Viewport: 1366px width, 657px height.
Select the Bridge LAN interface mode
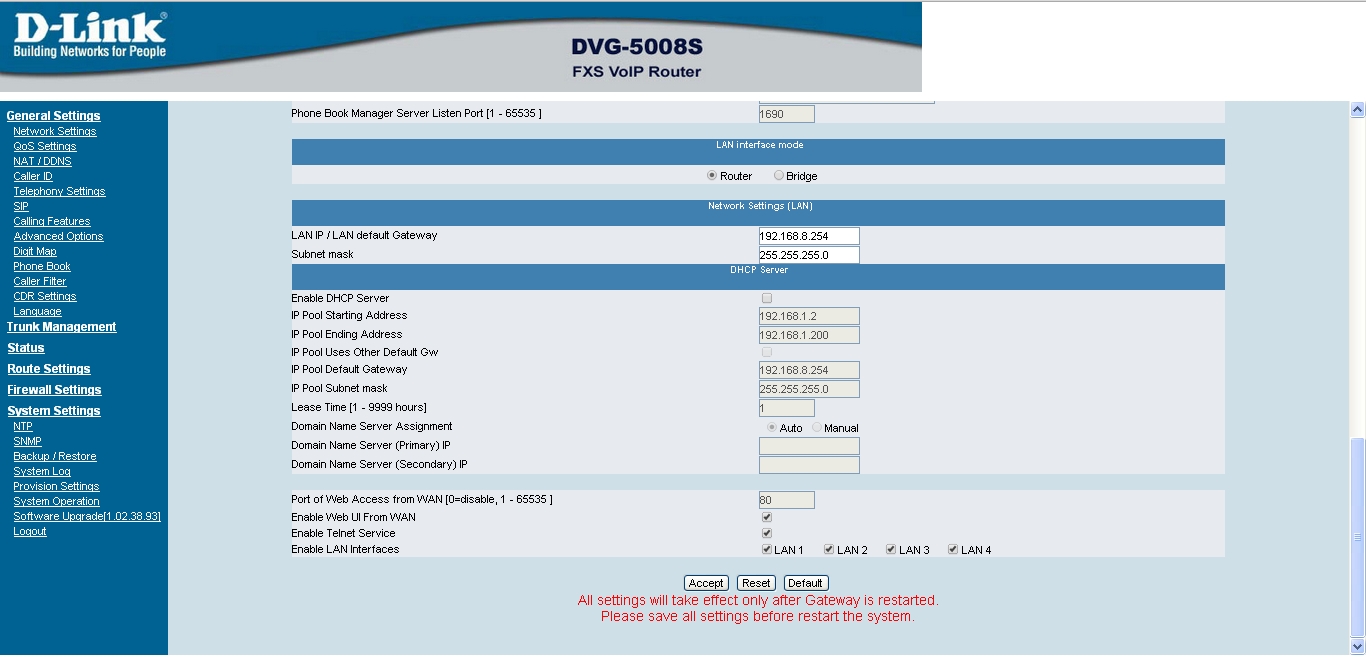[779, 176]
